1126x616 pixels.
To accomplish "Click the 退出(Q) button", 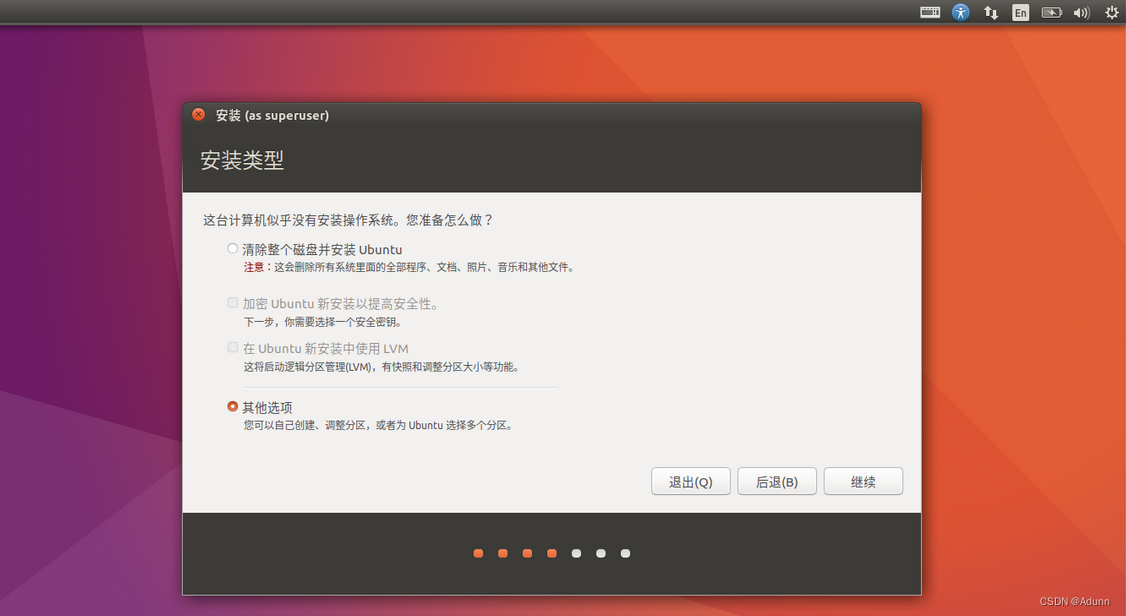I will (x=691, y=482).
